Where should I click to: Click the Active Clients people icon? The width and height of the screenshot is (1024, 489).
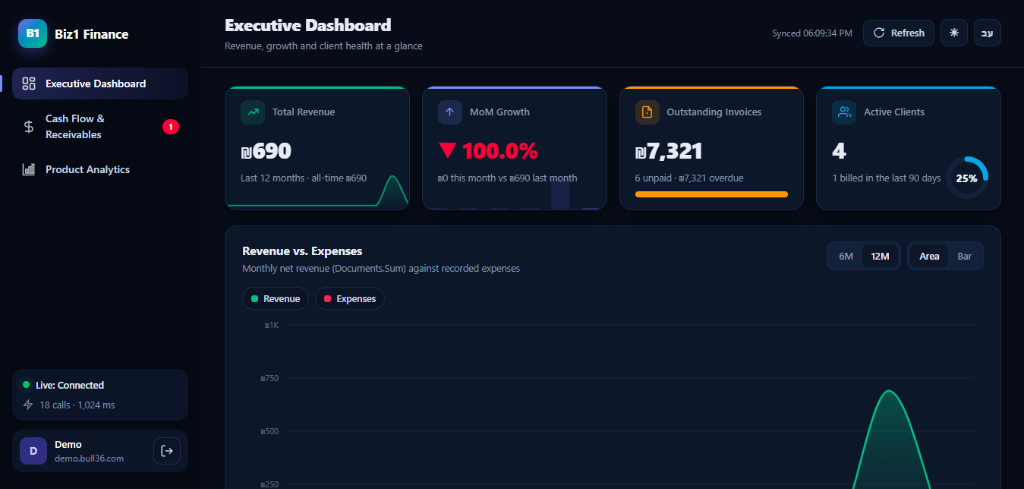[x=844, y=112]
